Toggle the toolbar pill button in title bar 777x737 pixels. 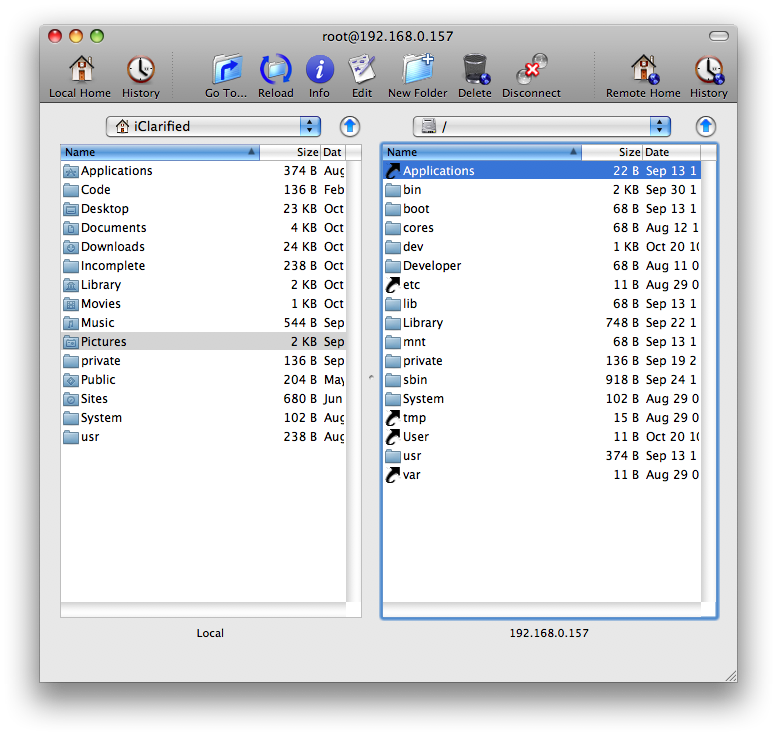pos(718,36)
